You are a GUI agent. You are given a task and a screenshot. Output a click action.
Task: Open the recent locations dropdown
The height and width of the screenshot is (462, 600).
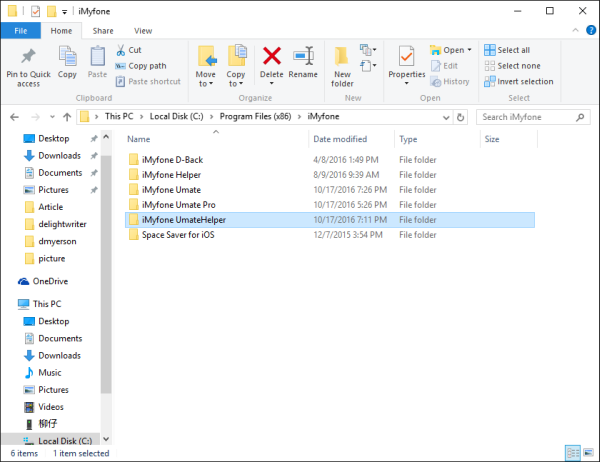(x=52, y=117)
